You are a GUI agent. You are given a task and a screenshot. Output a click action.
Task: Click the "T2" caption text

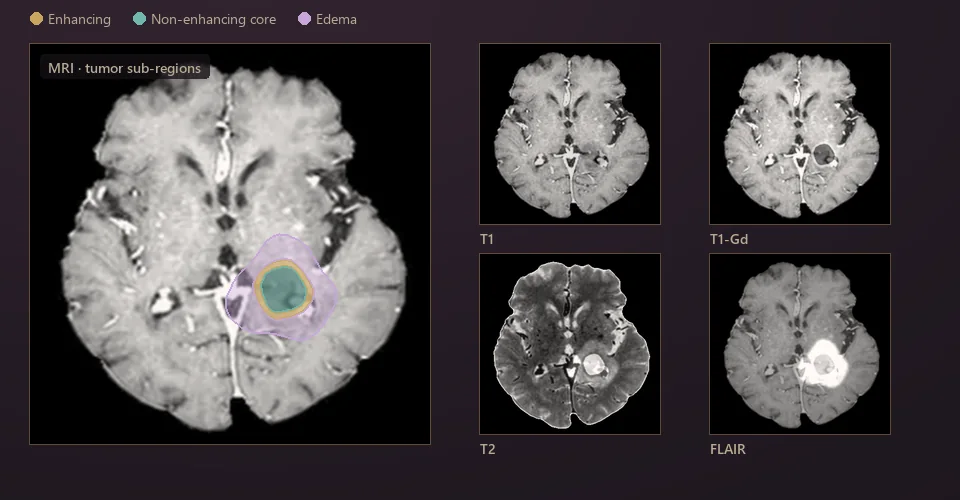(x=487, y=449)
